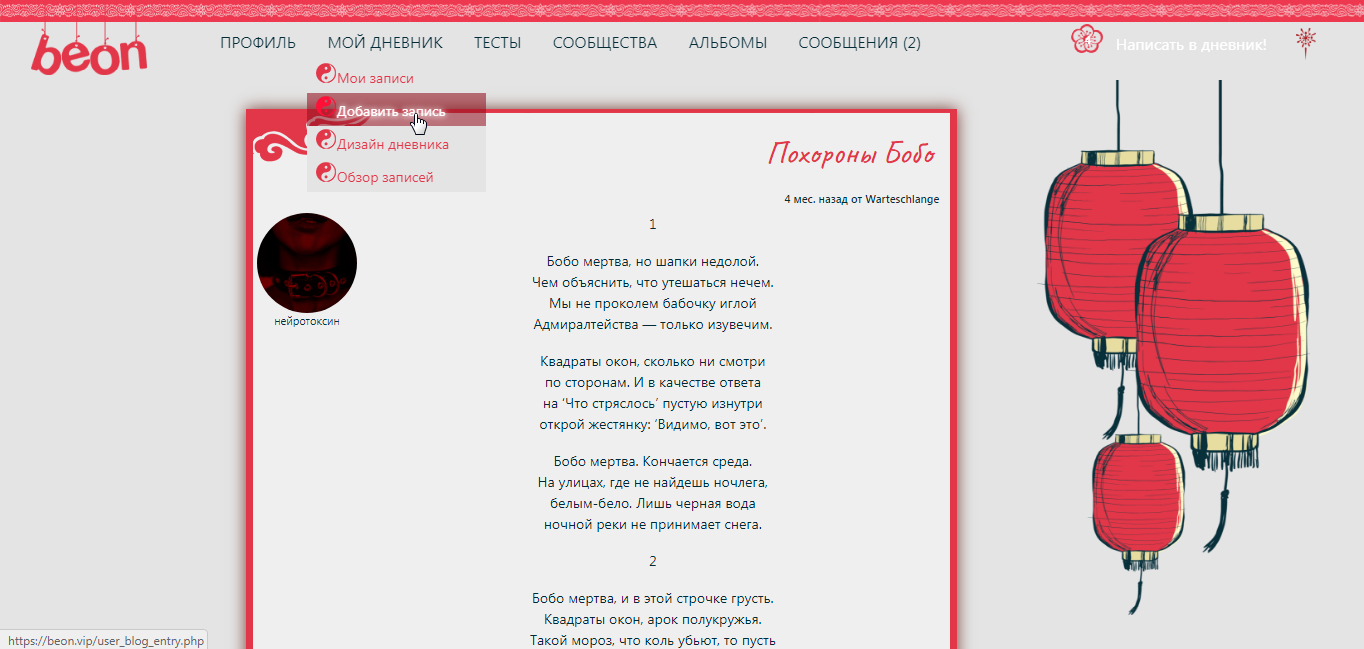Open the post title Похороны Бобо

point(852,154)
